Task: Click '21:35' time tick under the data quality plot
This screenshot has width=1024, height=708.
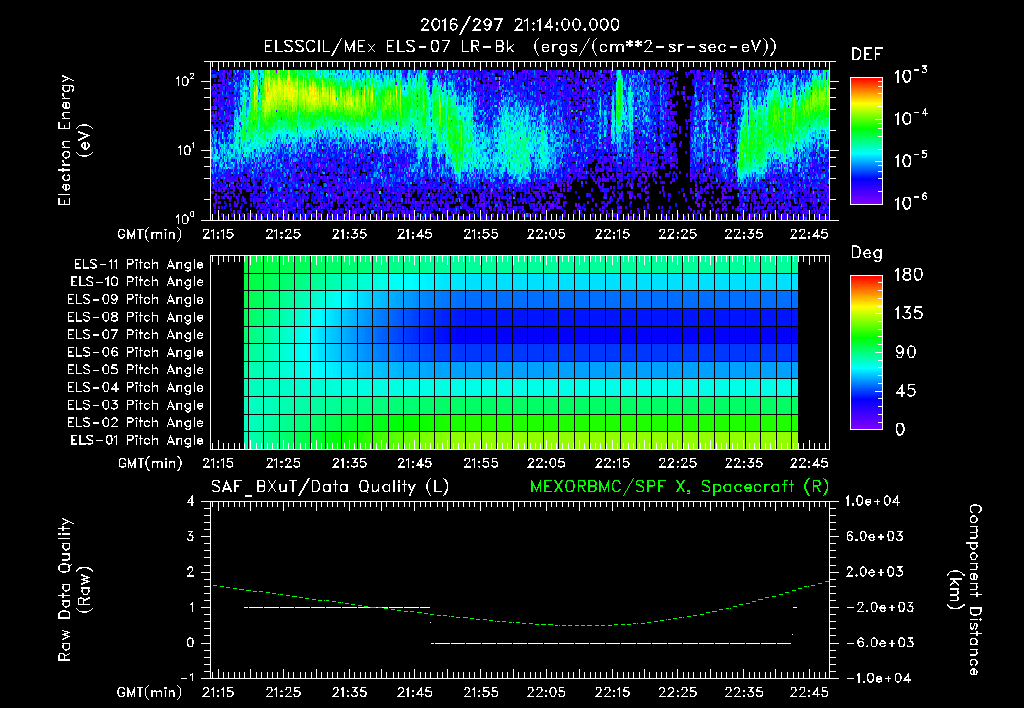Action: tap(349, 692)
